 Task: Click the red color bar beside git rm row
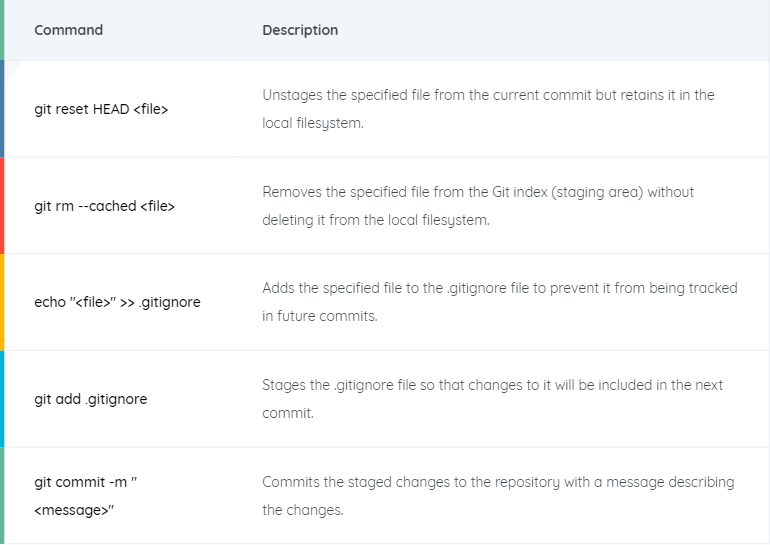[2, 206]
